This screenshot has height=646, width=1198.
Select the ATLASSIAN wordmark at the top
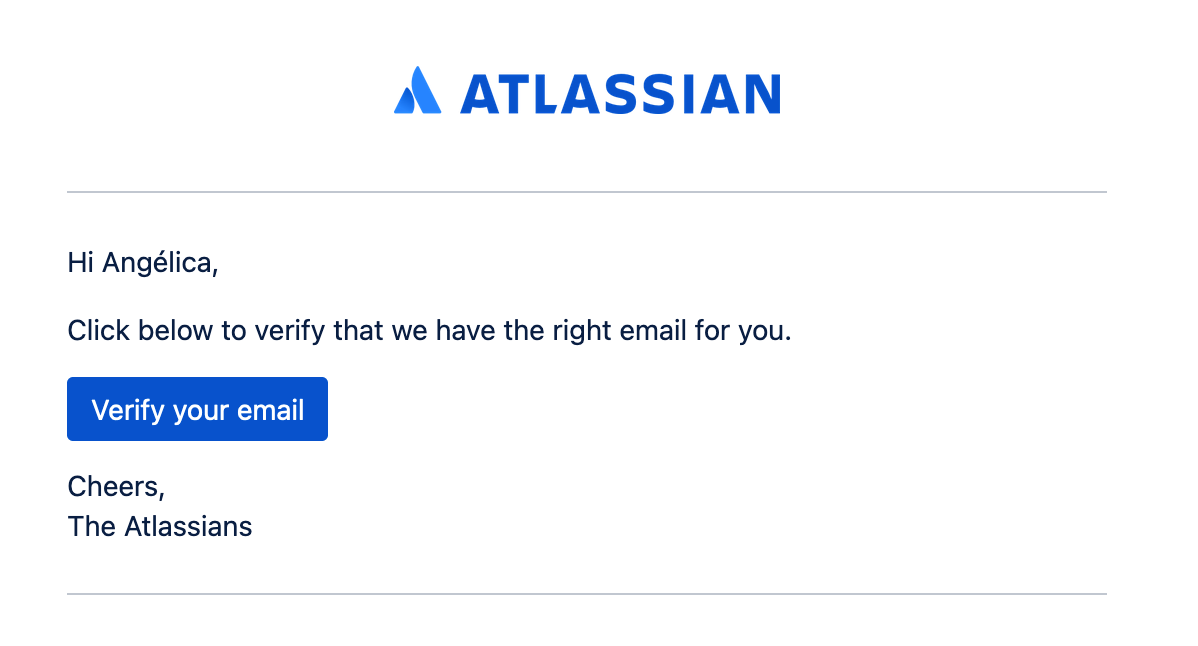pyautogui.click(x=618, y=92)
